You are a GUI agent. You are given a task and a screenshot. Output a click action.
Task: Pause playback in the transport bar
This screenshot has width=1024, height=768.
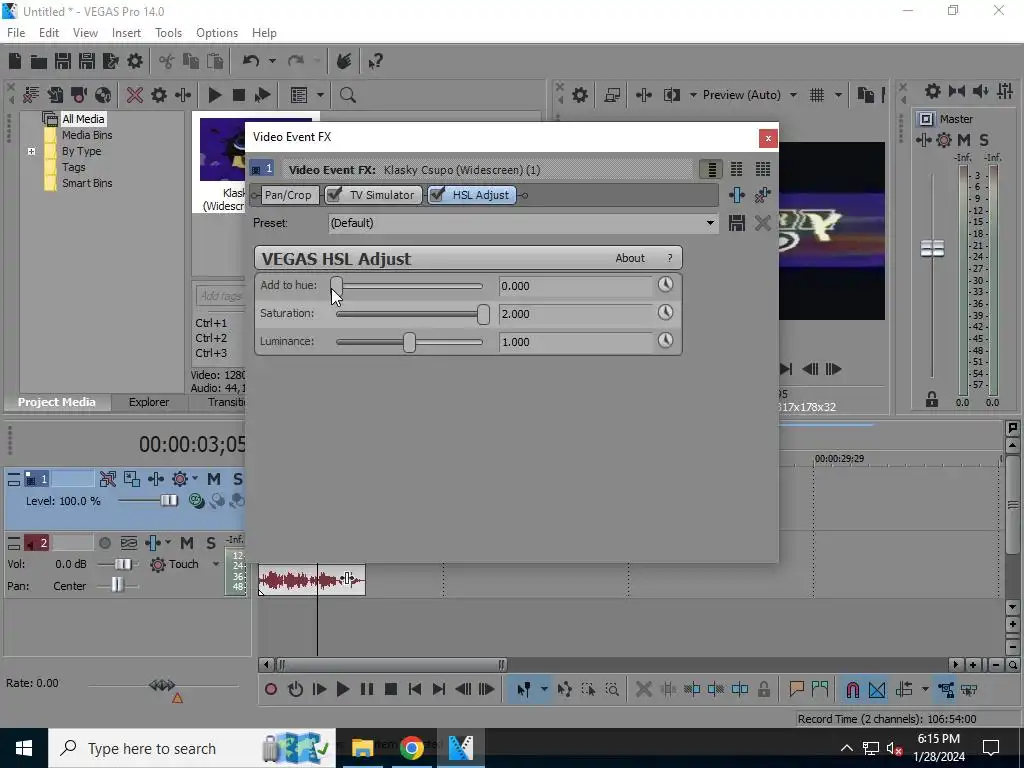367,689
